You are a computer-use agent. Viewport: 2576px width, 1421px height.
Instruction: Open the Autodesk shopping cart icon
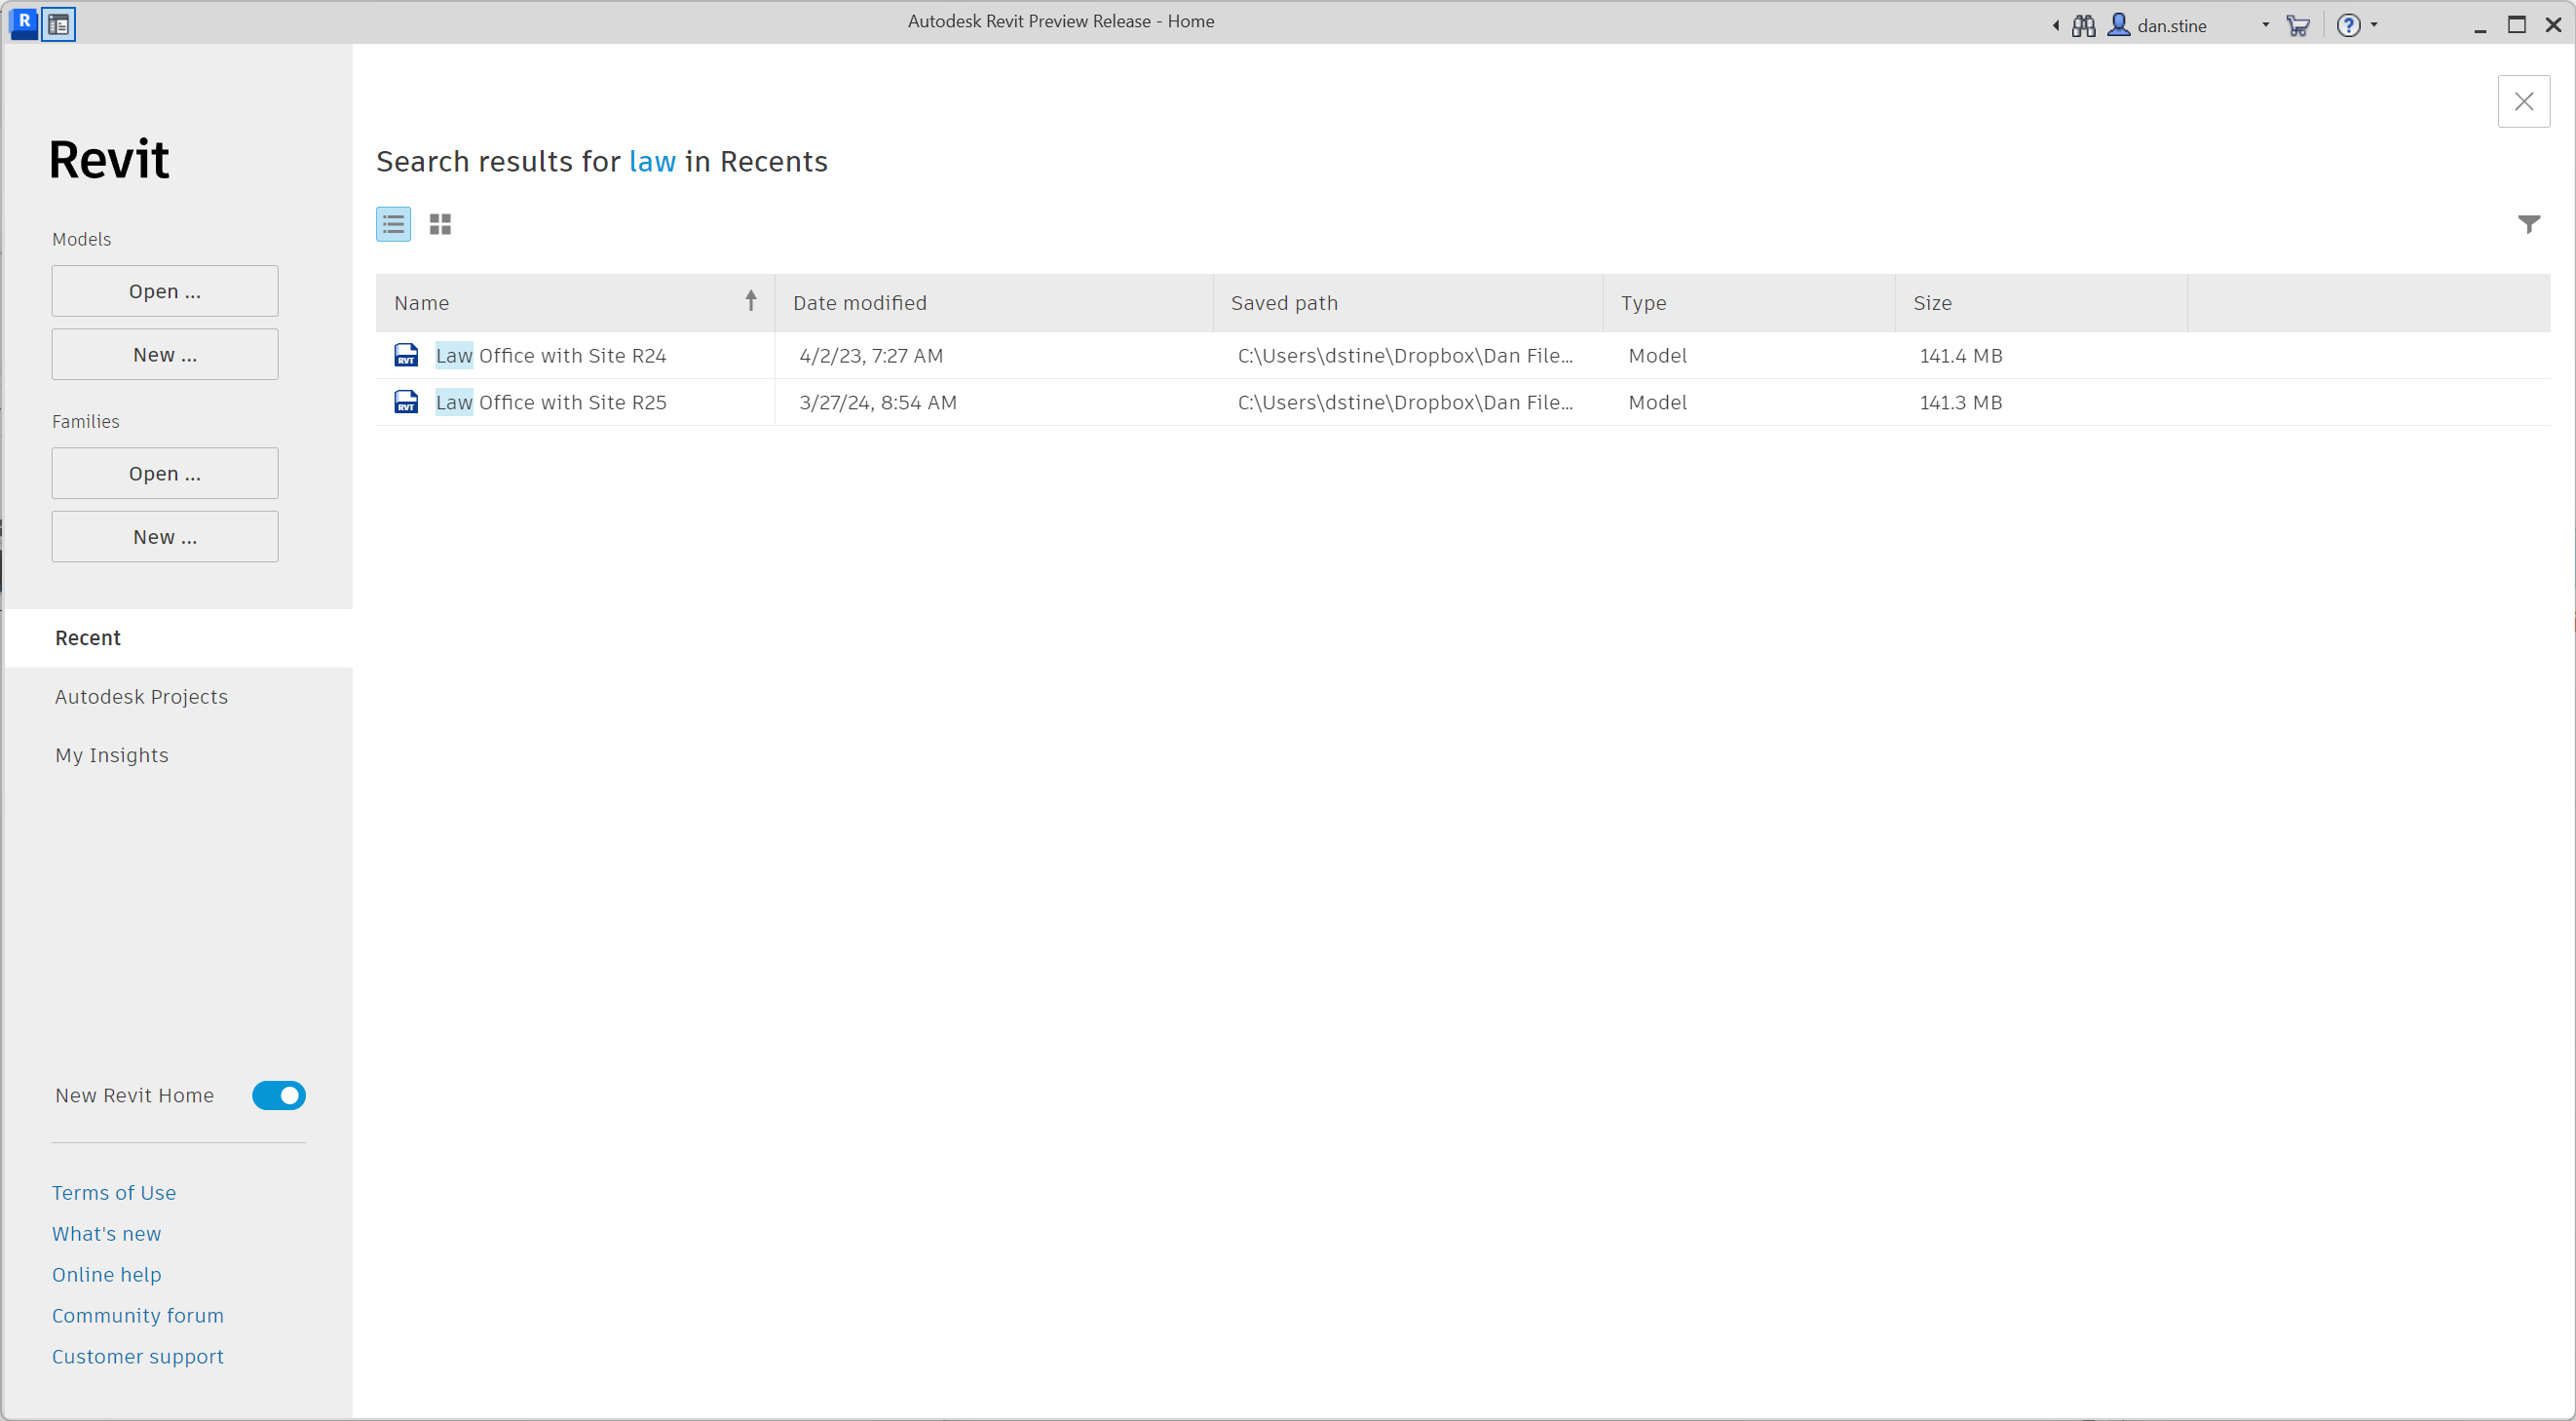pyautogui.click(x=2297, y=26)
